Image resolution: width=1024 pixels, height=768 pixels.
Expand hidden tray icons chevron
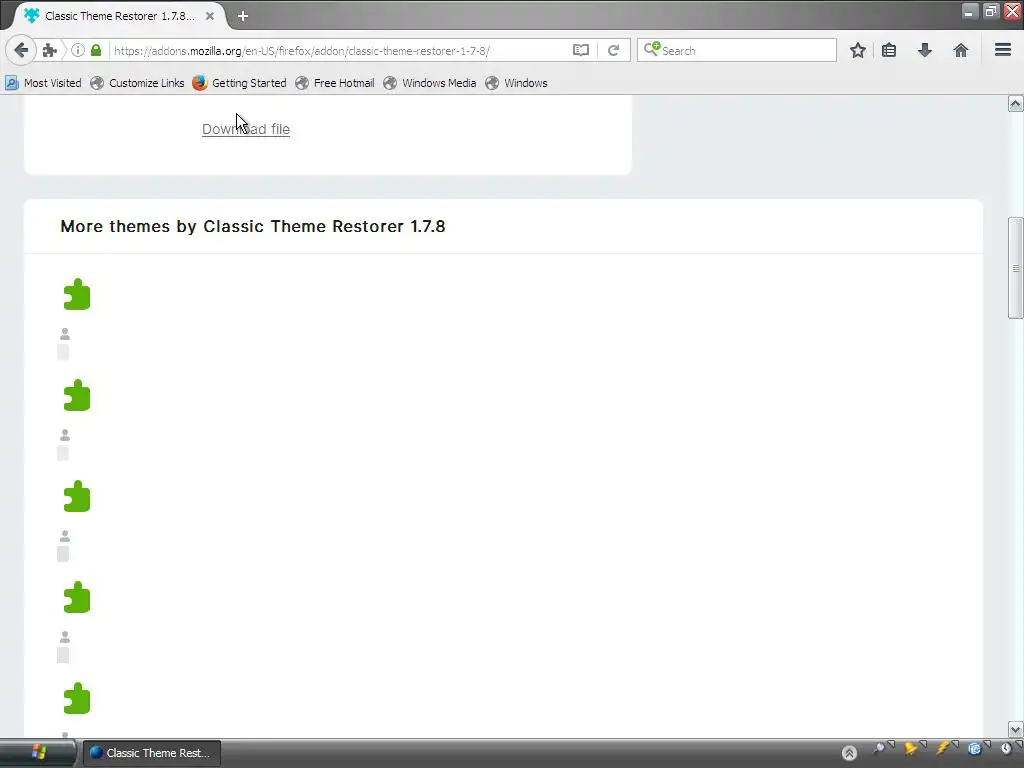[849, 753]
